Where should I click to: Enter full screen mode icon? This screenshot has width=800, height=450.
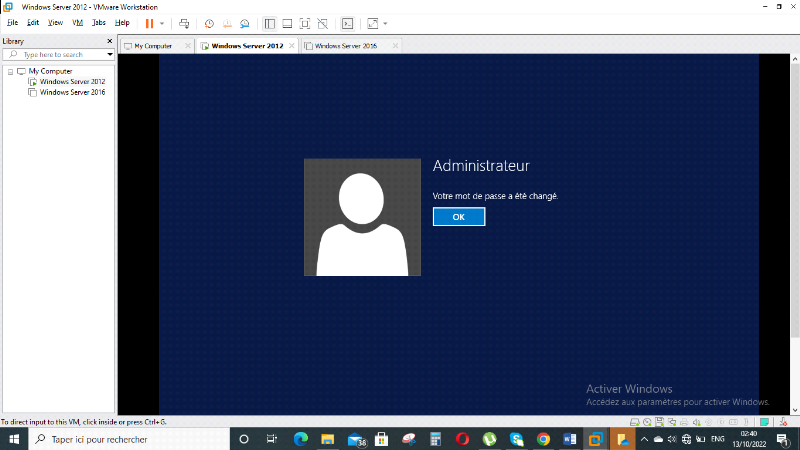pos(305,22)
